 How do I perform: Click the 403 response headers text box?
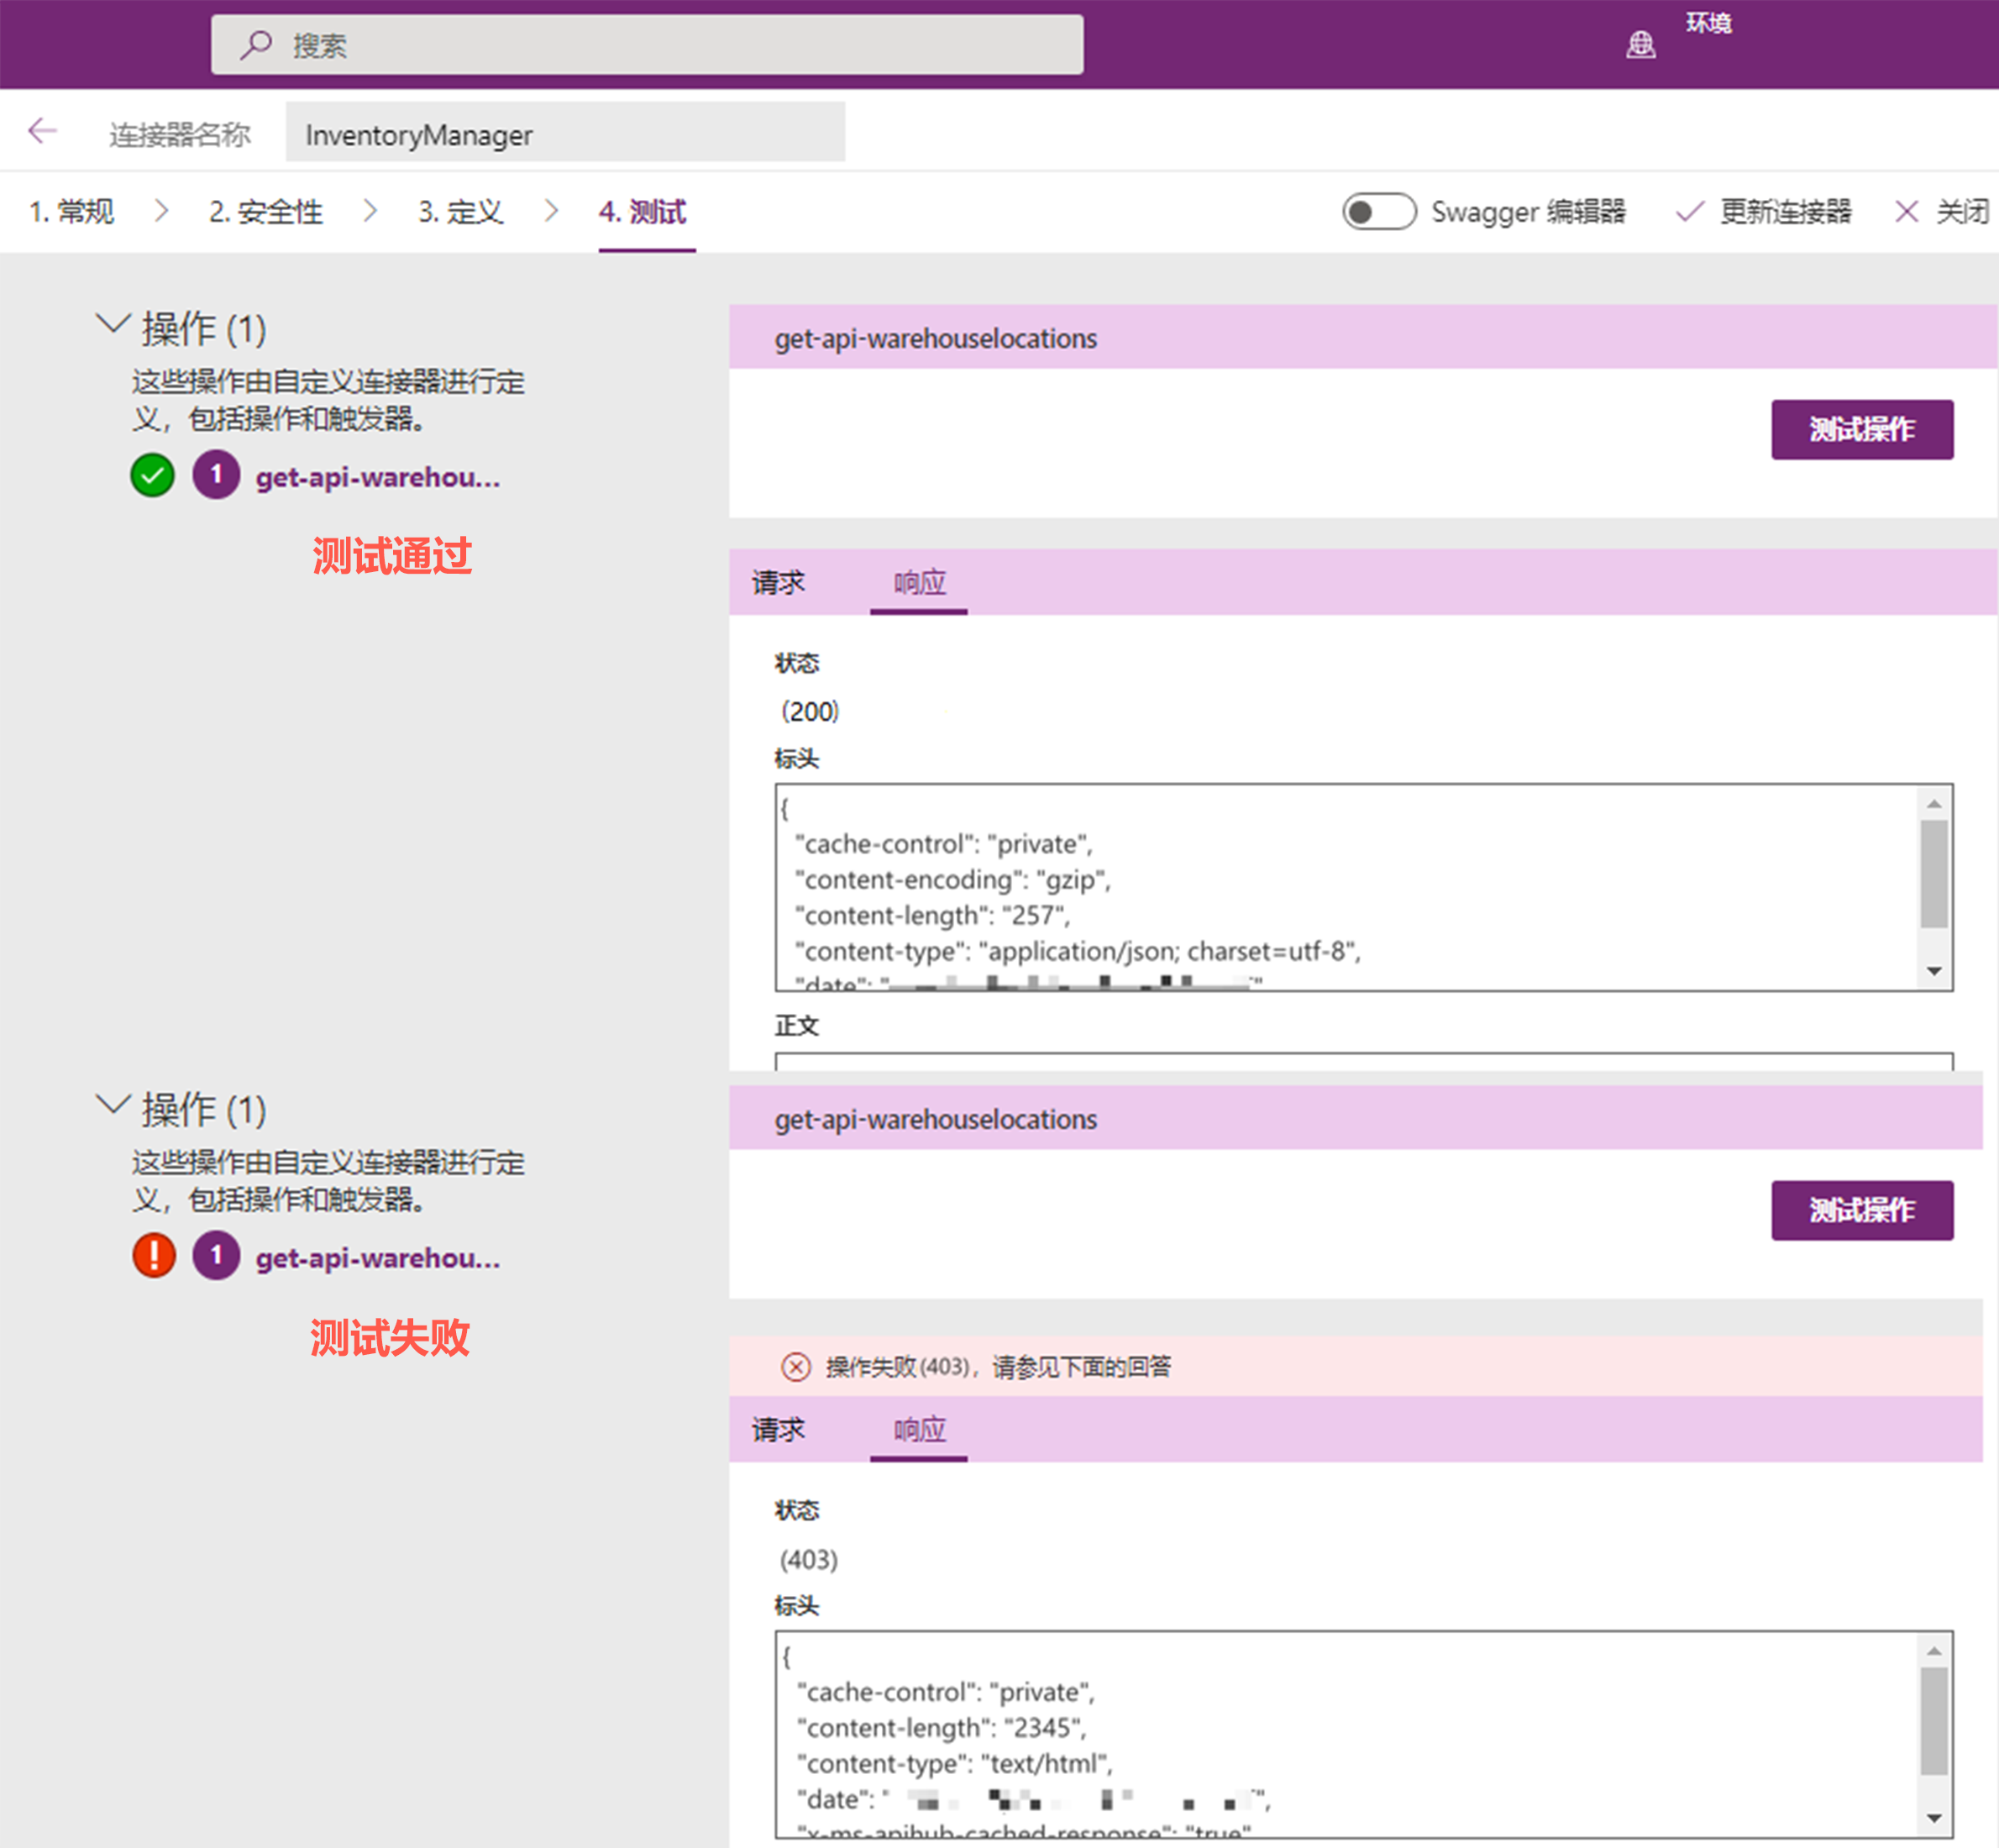click(x=1364, y=1735)
